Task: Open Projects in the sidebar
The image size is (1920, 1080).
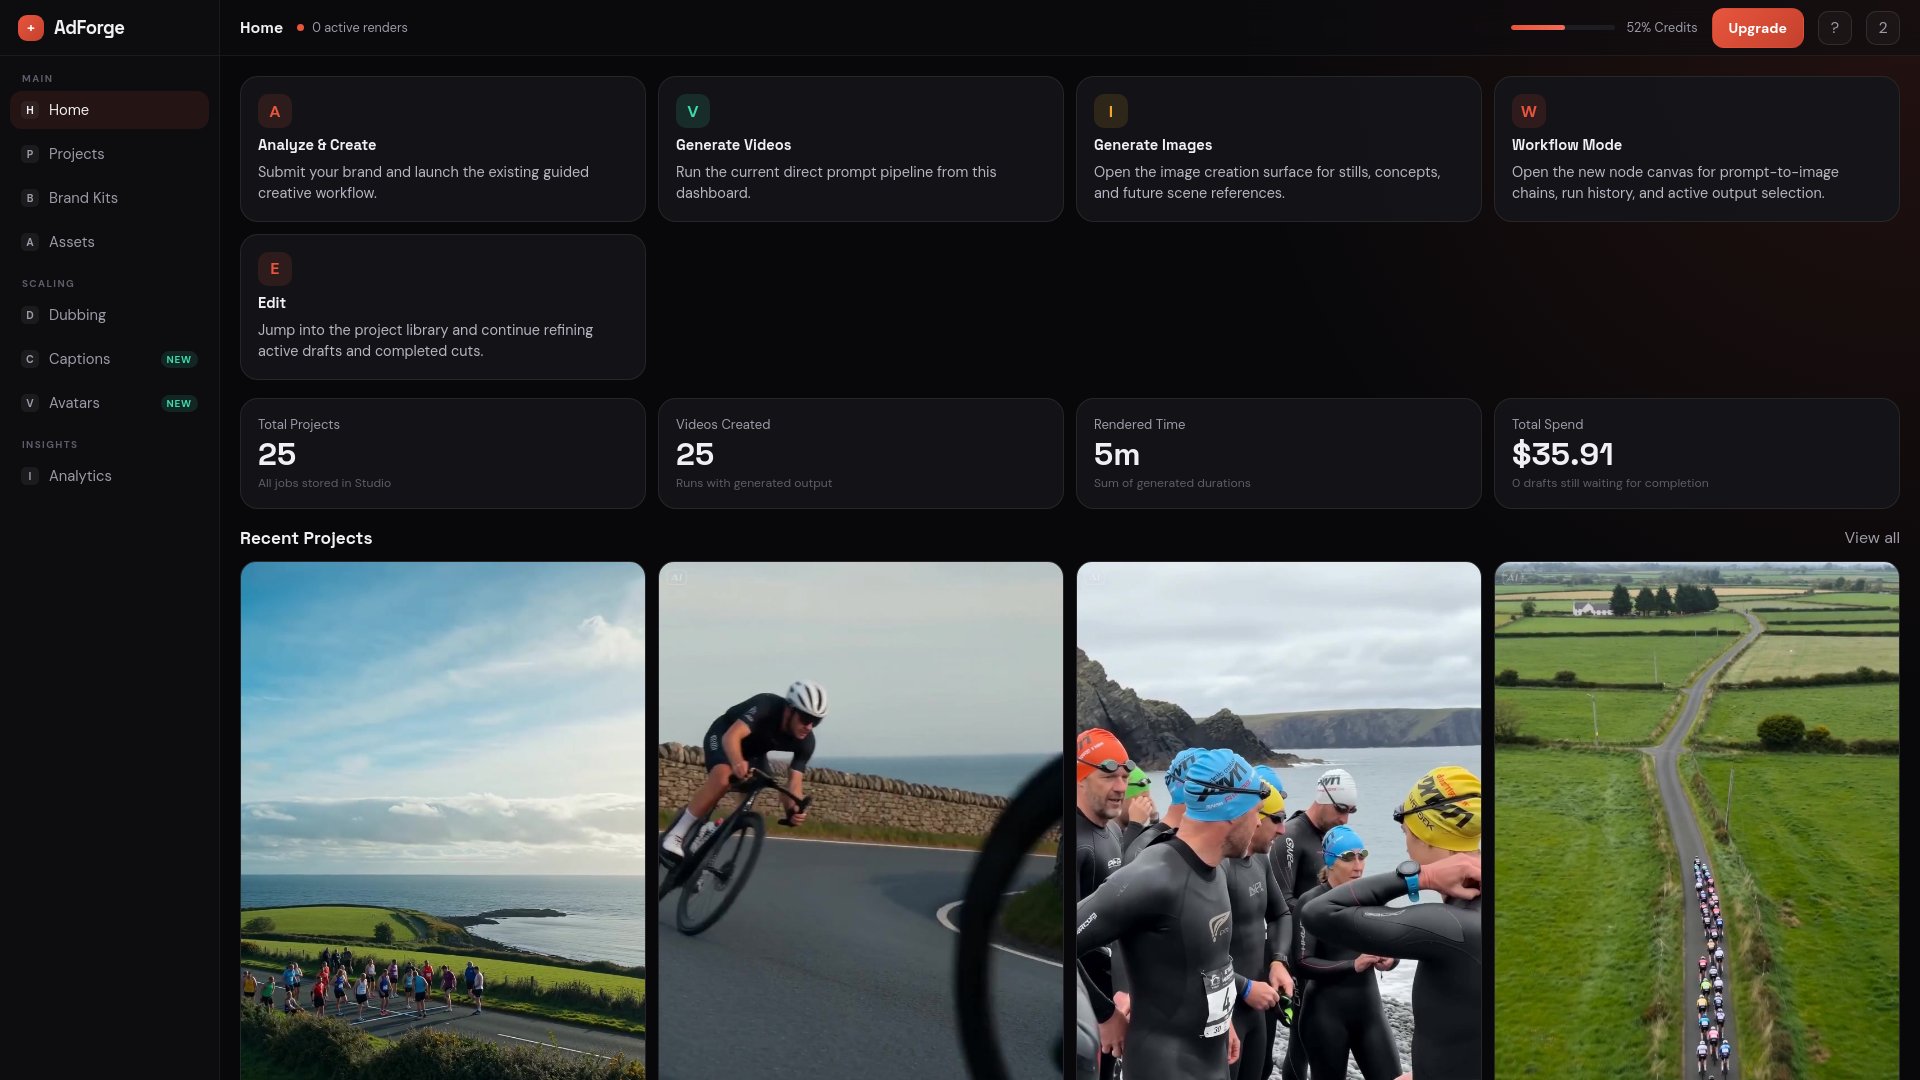Action: [x=109, y=154]
